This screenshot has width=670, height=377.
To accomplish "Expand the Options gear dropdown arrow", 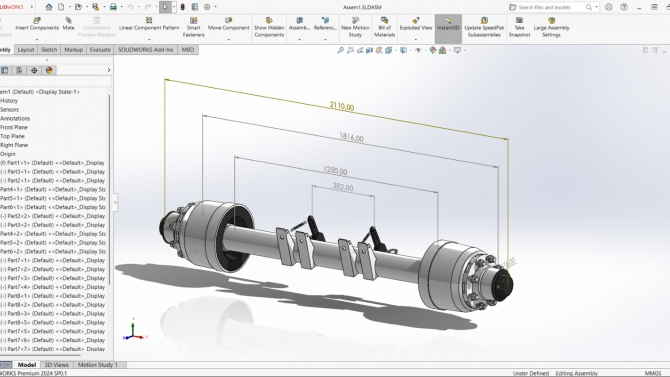I will pyautogui.click(x=215, y=7).
